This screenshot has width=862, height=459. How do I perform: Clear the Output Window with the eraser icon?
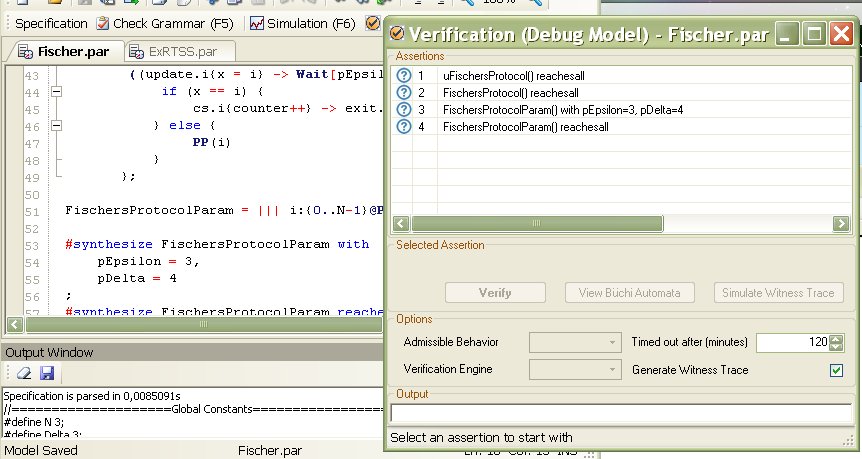point(24,373)
